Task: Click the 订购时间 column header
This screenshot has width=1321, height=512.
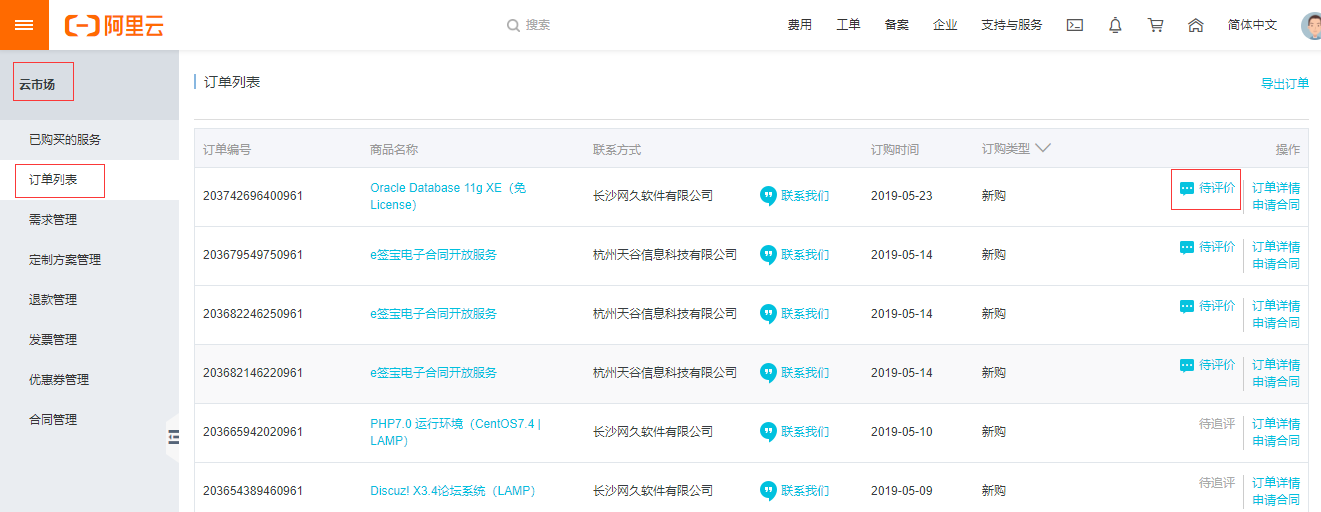Action: coord(895,150)
